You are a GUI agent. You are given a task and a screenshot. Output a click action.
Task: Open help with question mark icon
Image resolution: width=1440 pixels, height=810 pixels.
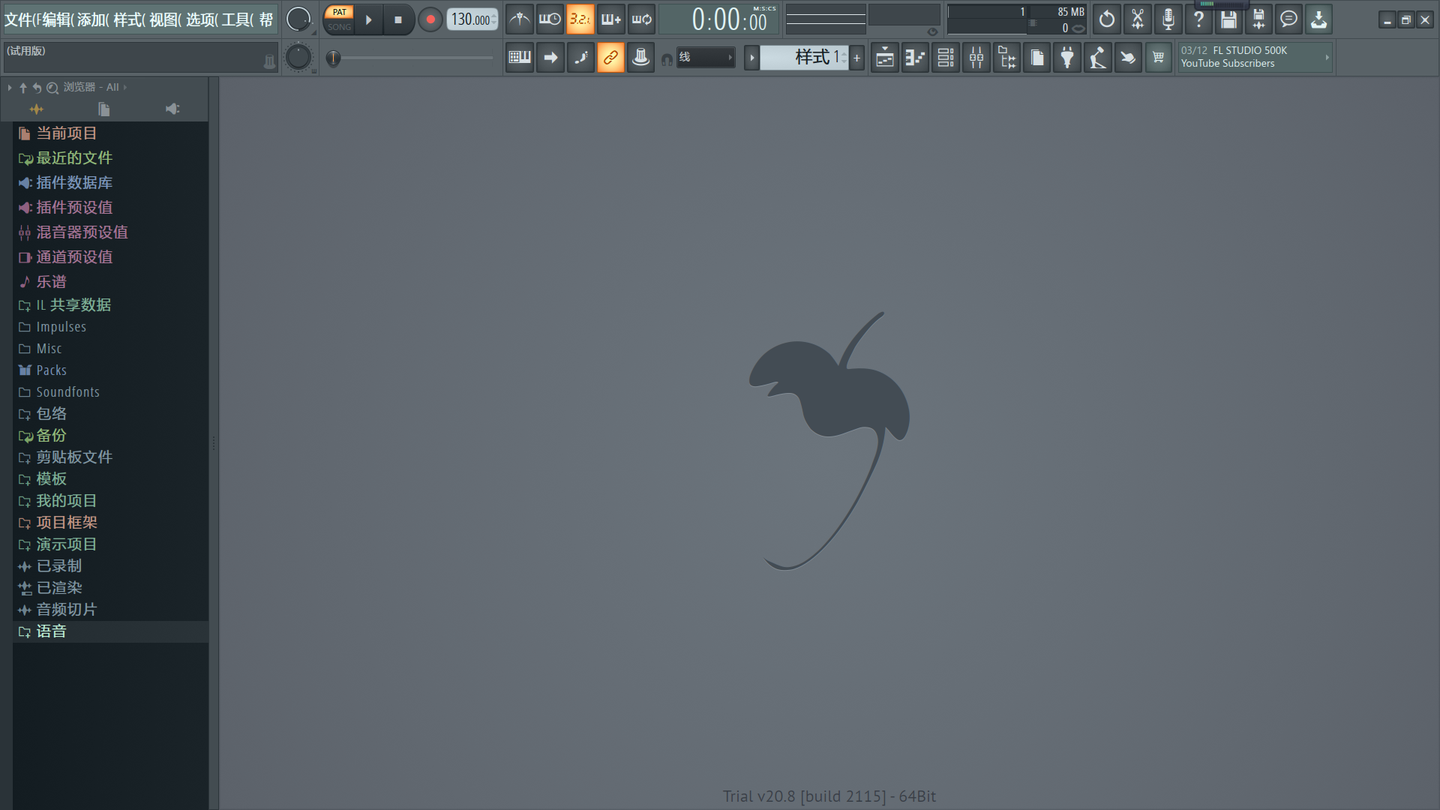point(1198,19)
